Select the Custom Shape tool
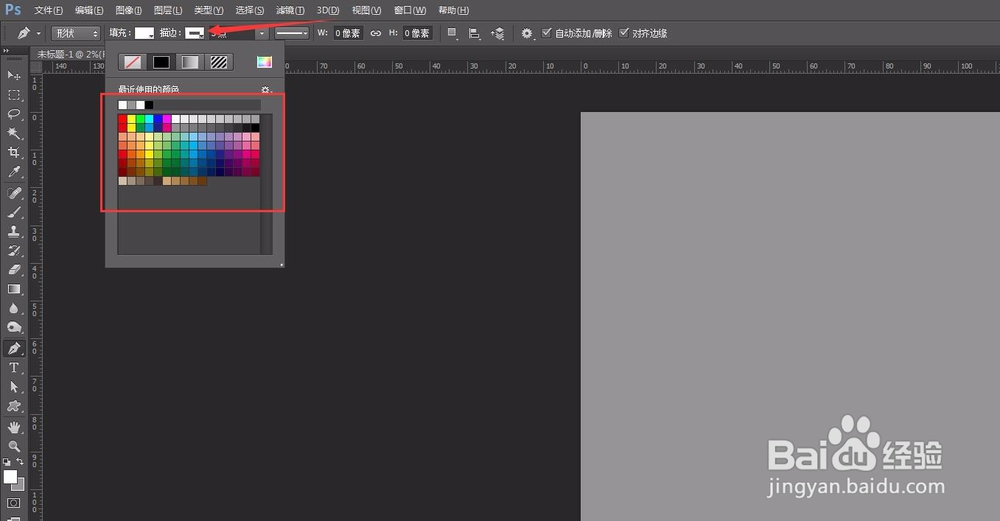The height and width of the screenshot is (521, 1000). [x=13, y=406]
